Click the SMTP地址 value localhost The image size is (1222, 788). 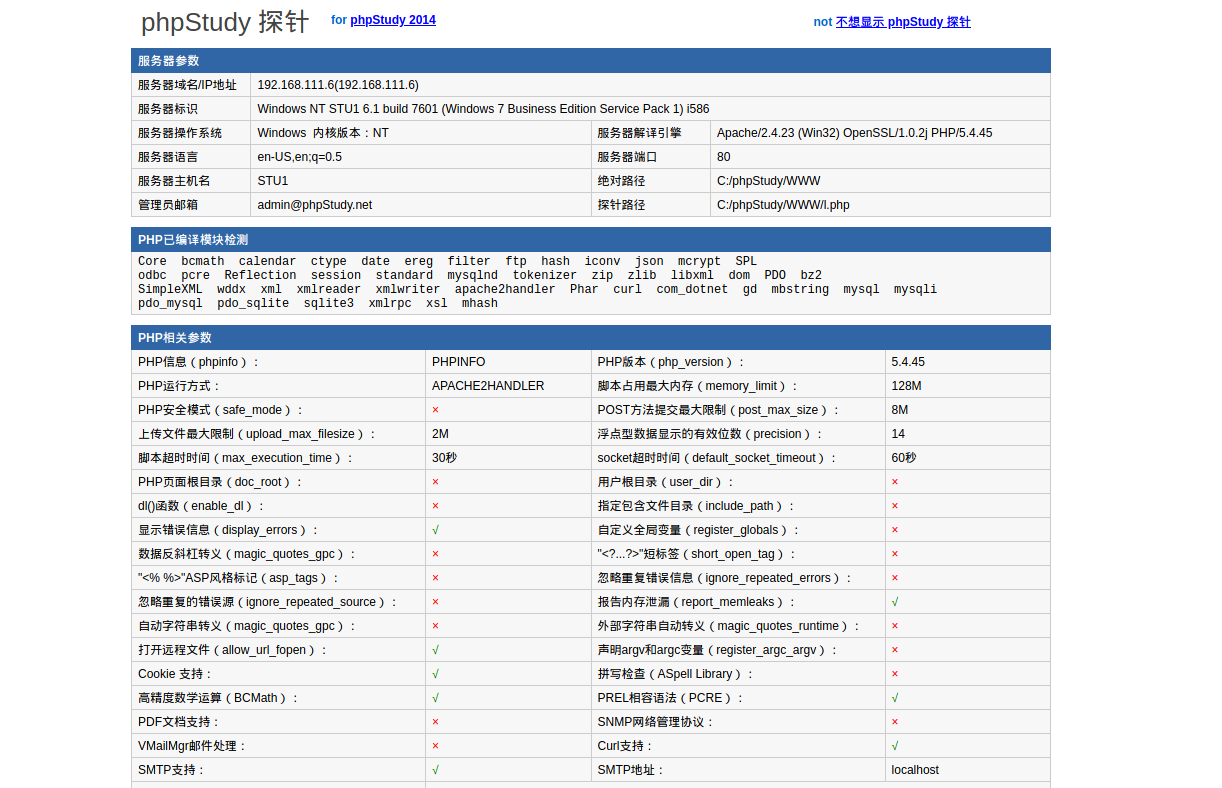[x=915, y=770]
